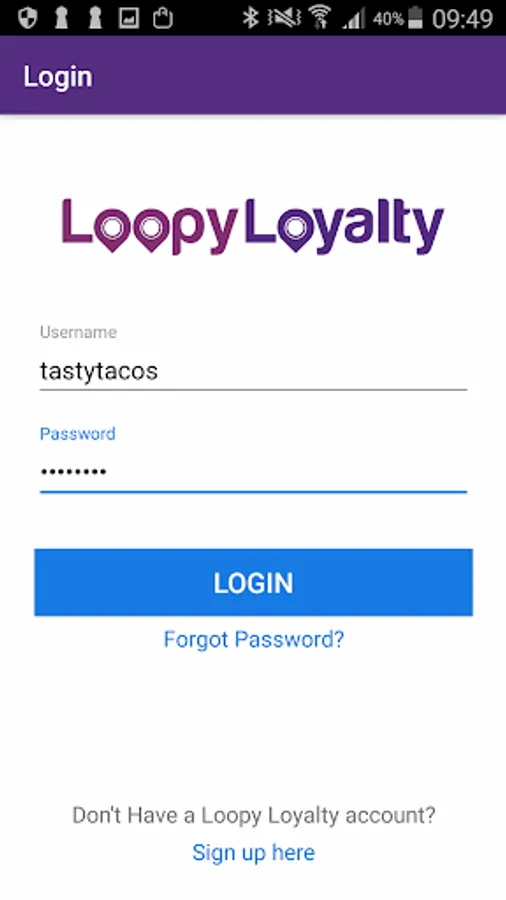Focus the Password field with masked dots
This screenshot has width=506, height=900.
click(253, 472)
